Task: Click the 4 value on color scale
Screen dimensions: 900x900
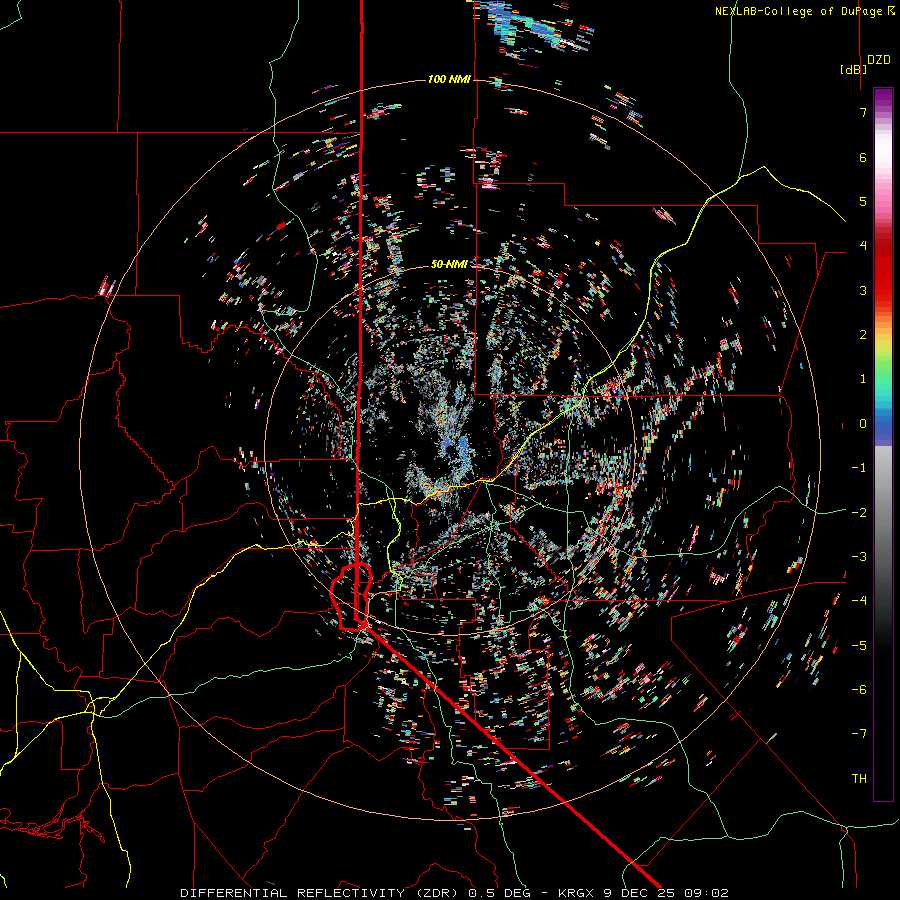Action: [x=863, y=246]
